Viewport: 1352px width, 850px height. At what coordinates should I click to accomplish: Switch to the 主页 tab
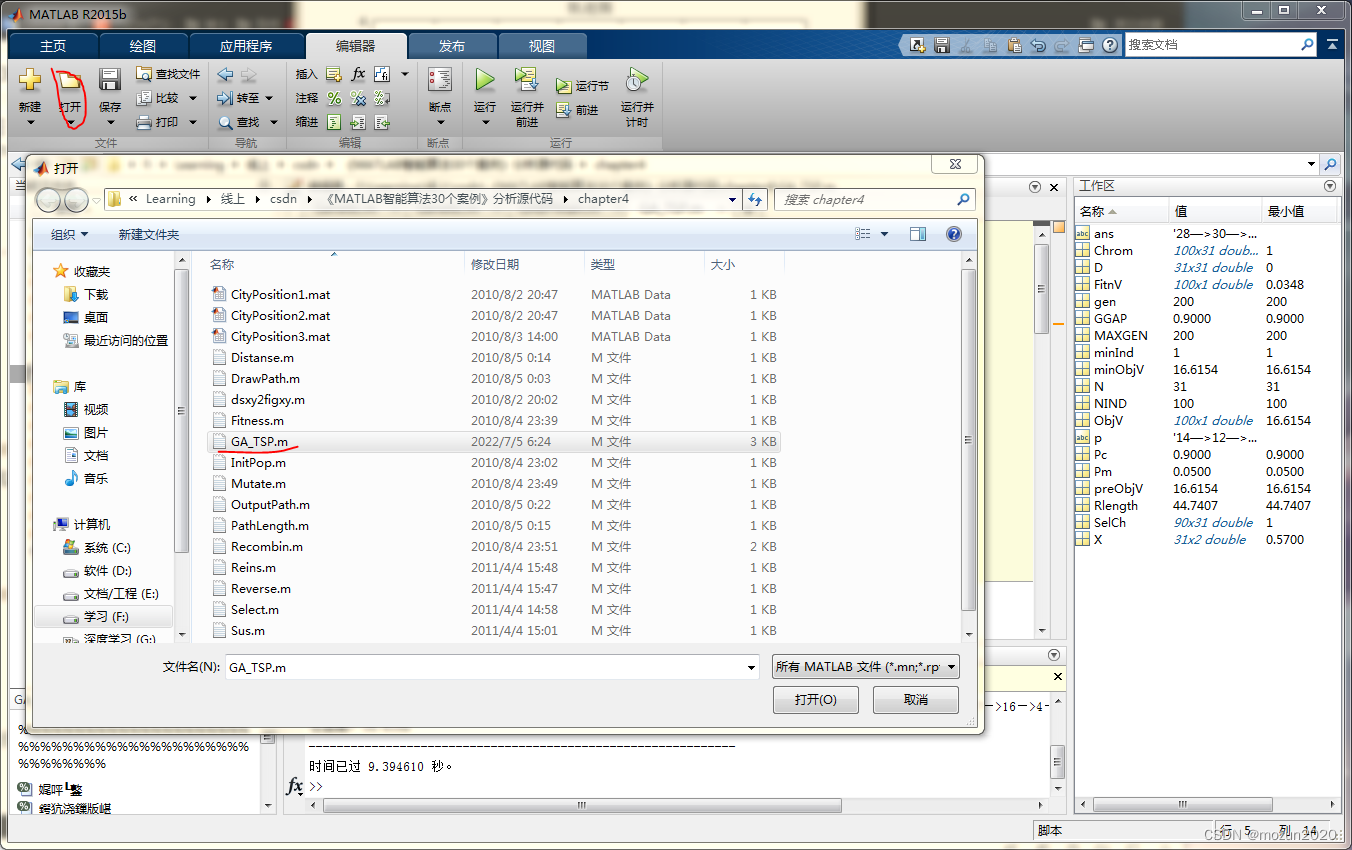tap(53, 46)
